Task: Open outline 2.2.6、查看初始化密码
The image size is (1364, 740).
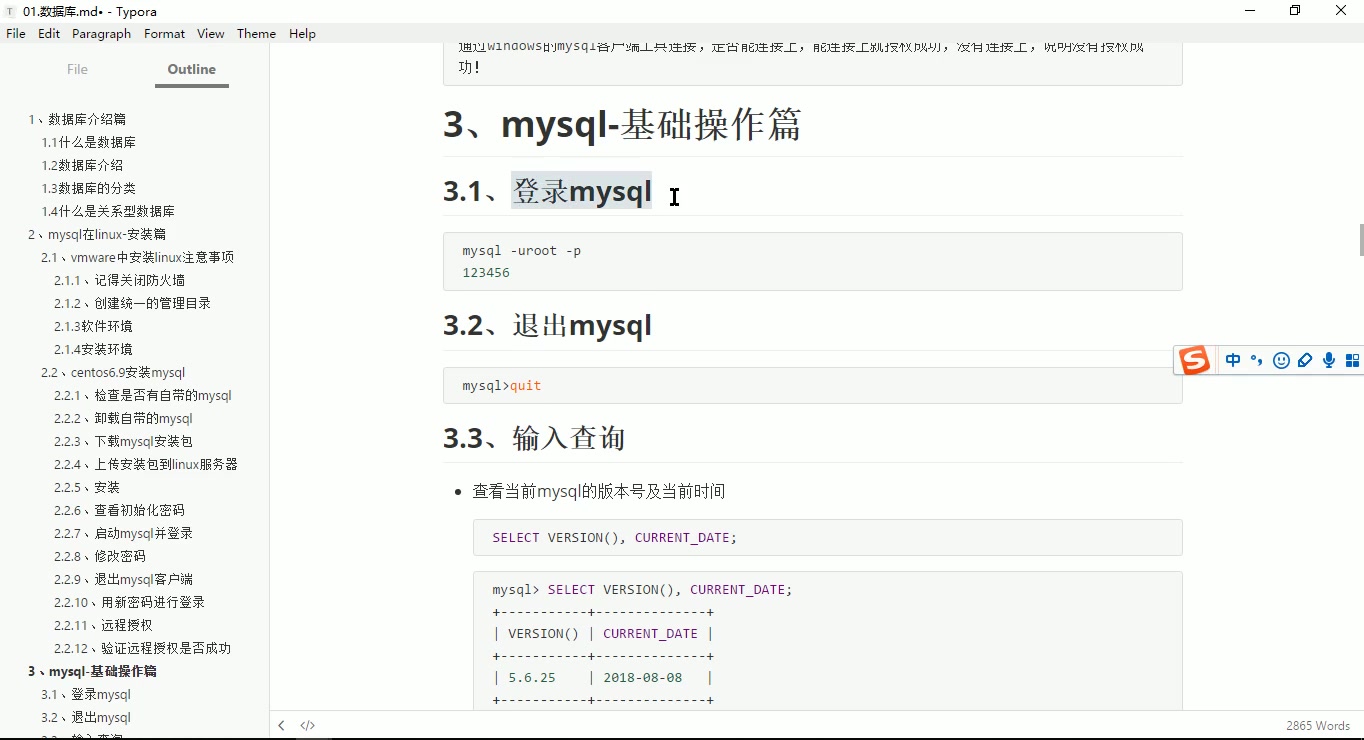Action: click(119, 510)
